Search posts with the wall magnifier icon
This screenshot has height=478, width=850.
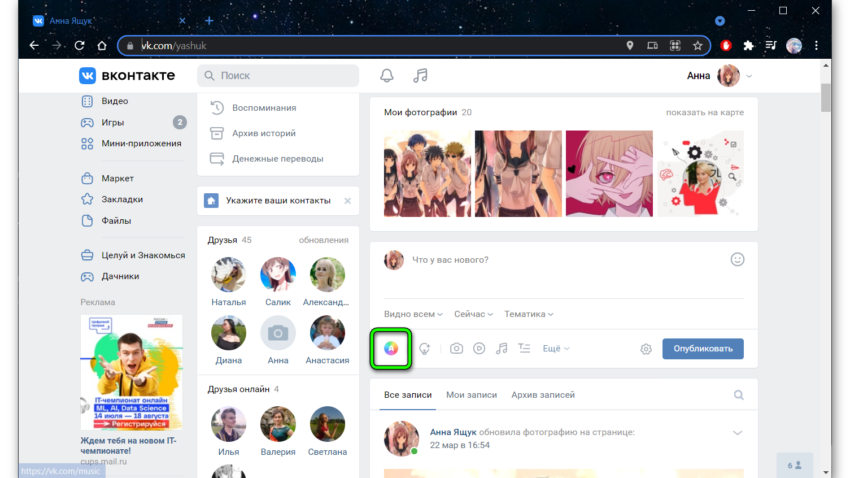tap(739, 395)
